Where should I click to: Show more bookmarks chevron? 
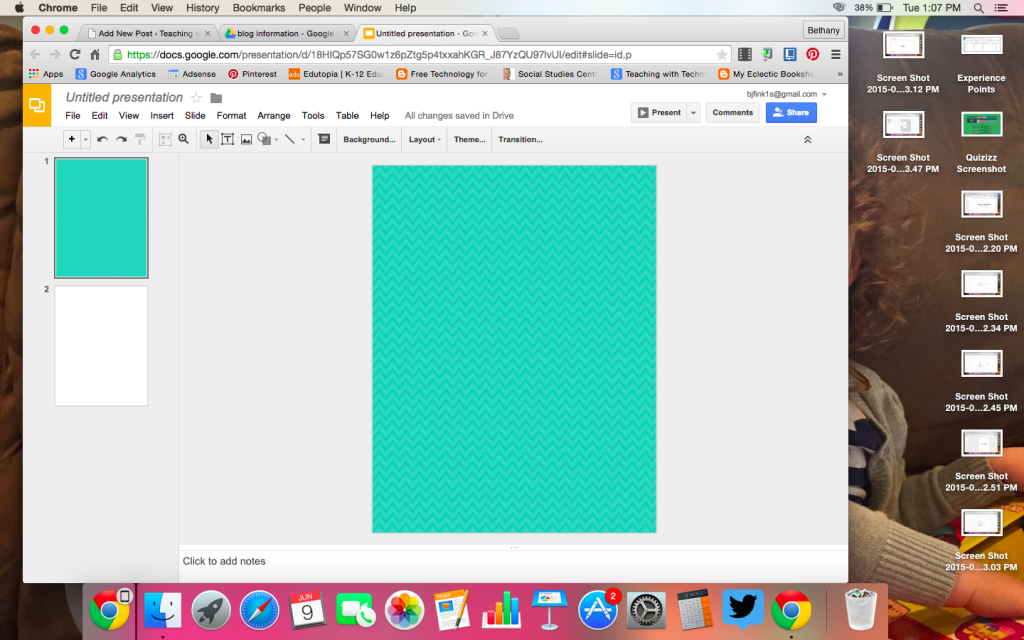pos(840,74)
